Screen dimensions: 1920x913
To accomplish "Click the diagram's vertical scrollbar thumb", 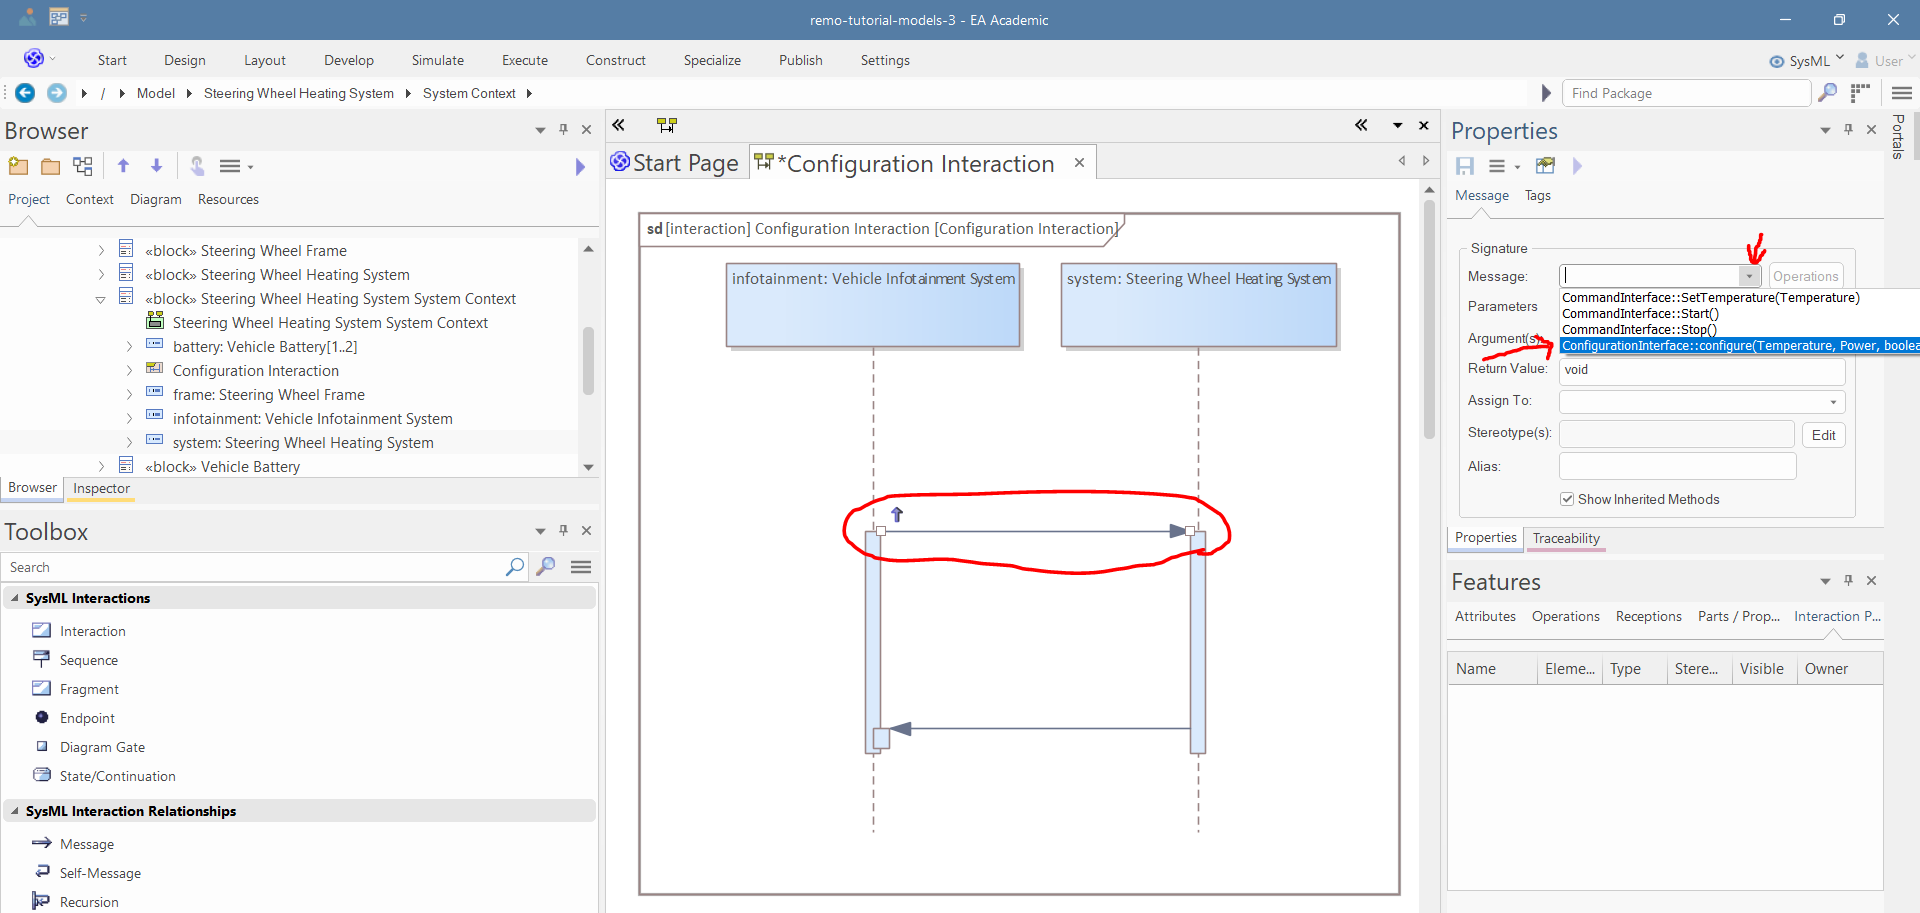I will 1429,320.
